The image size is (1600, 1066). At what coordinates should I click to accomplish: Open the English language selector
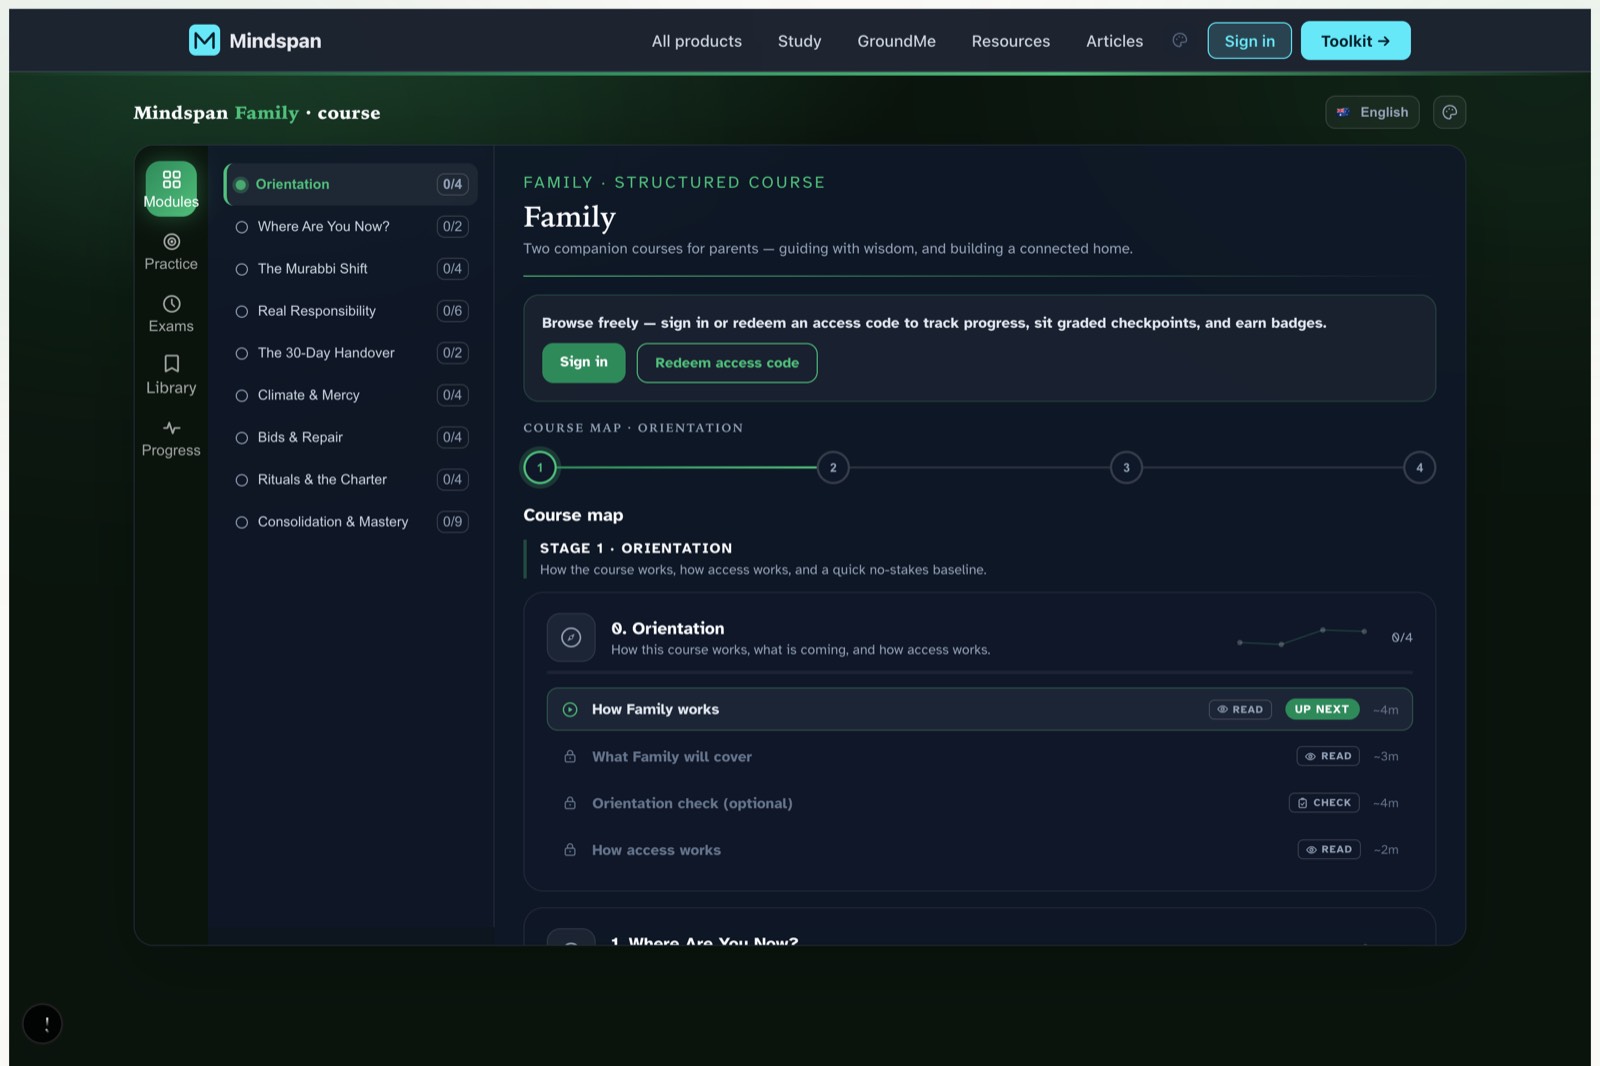[x=1372, y=112]
